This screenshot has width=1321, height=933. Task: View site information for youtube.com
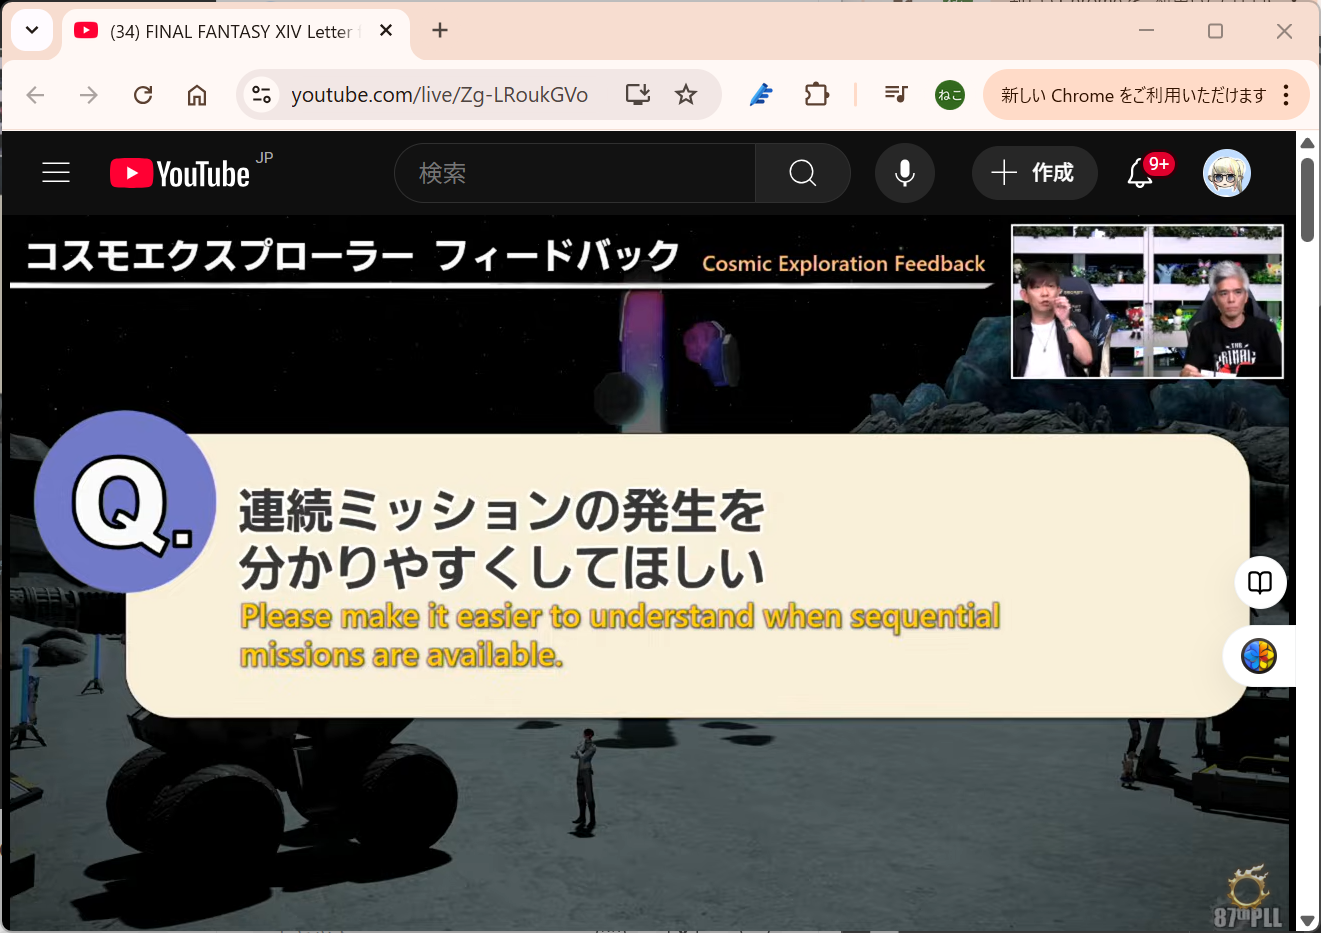261,95
